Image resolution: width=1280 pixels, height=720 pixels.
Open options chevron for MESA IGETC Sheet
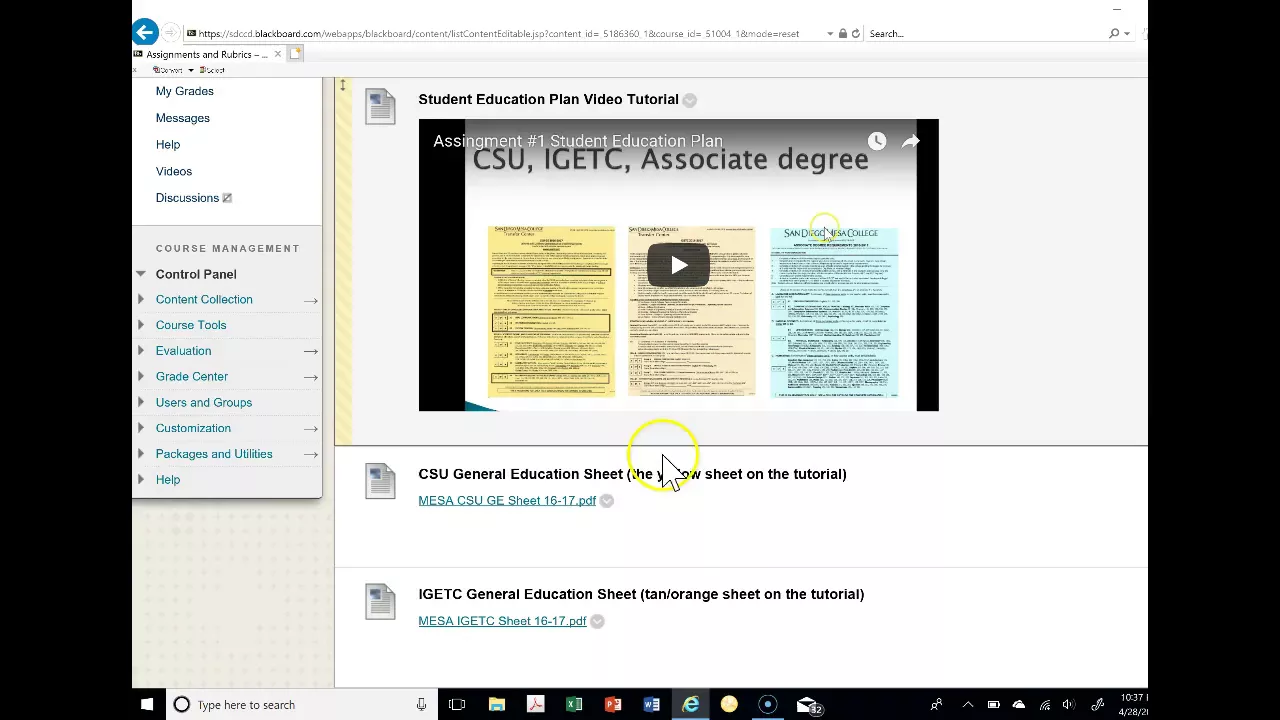coord(597,621)
